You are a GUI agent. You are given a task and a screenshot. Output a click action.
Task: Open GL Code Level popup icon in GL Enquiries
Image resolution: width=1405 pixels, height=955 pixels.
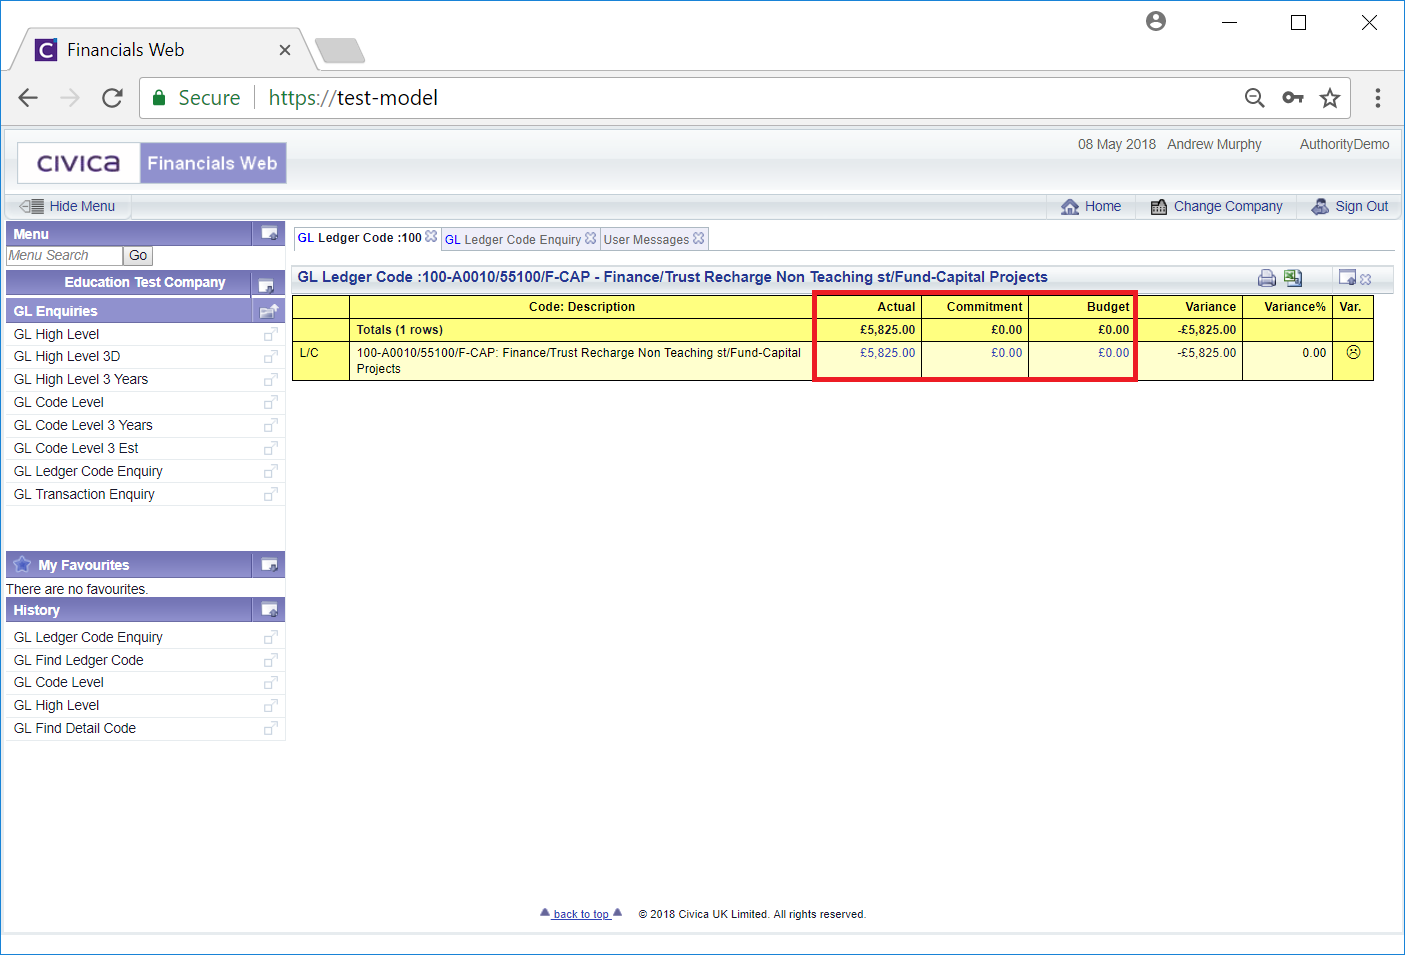click(270, 403)
